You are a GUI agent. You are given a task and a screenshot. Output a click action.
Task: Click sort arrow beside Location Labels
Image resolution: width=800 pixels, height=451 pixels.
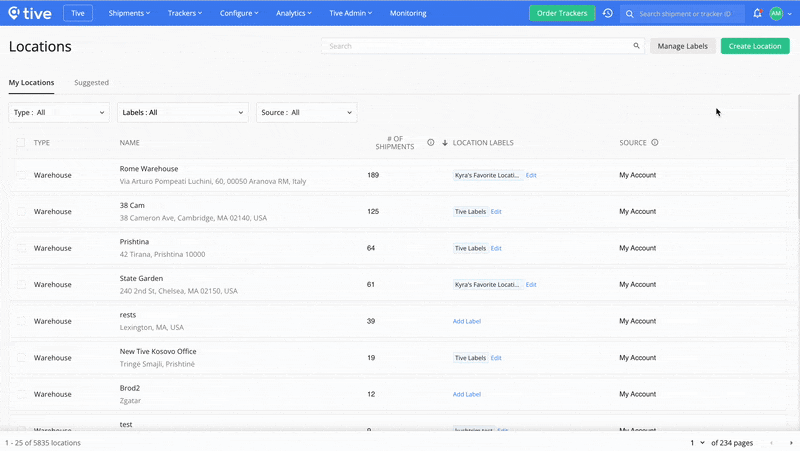coord(445,143)
